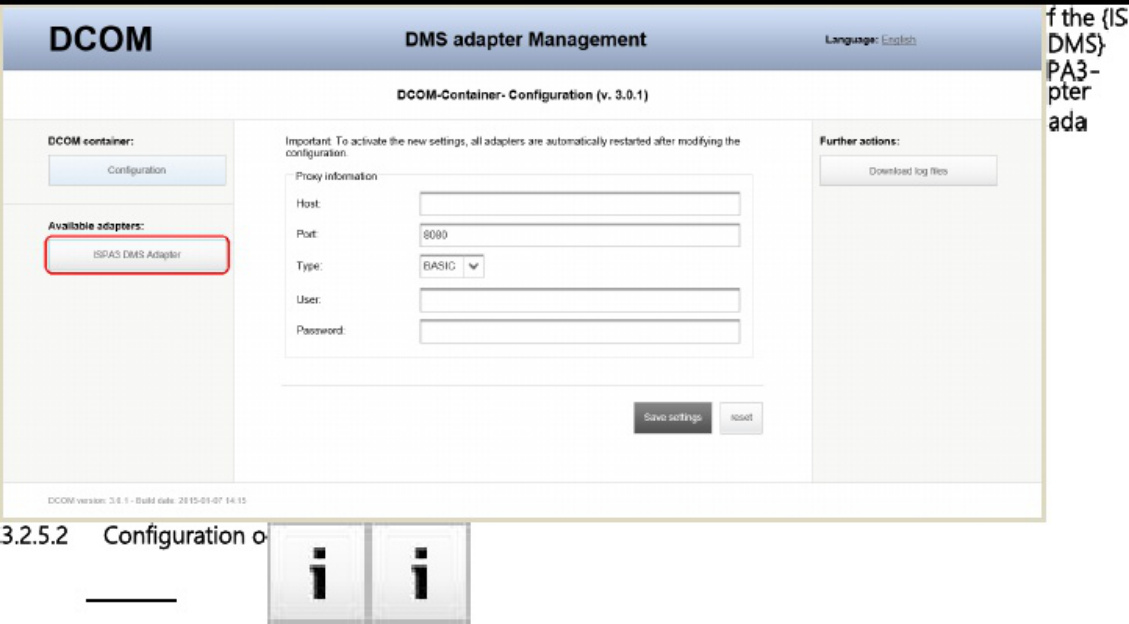This screenshot has height=624, width=1129.
Task: Click the 'DCOM container:' label
Action: tap(91, 141)
